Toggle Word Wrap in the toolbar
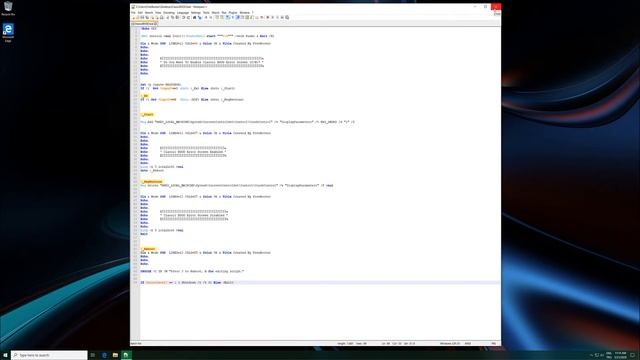640x360 pixels. click(x=227, y=18)
